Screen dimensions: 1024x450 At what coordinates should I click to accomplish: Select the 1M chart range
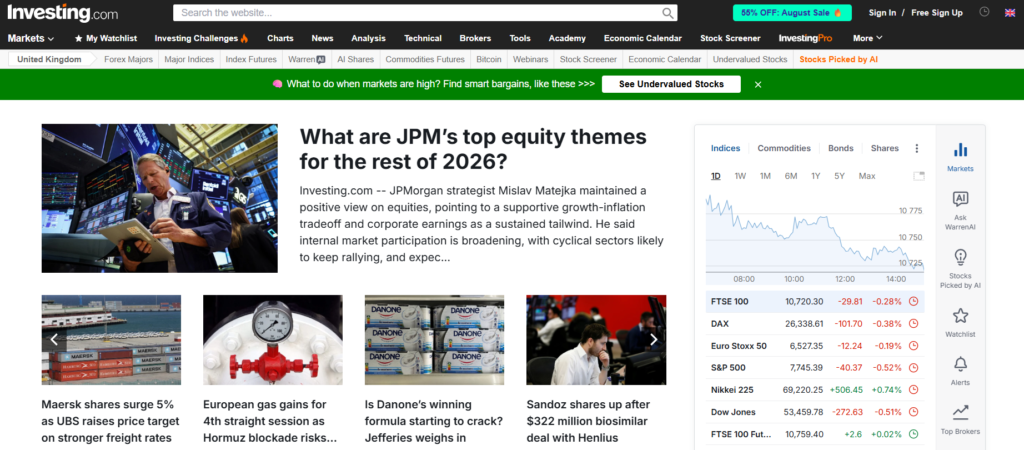pos(765,176)
